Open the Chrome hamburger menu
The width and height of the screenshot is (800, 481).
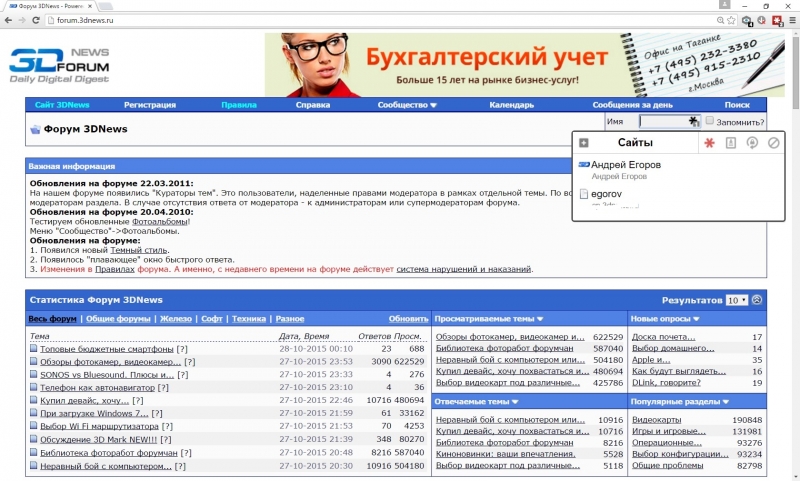click(792, 20)
